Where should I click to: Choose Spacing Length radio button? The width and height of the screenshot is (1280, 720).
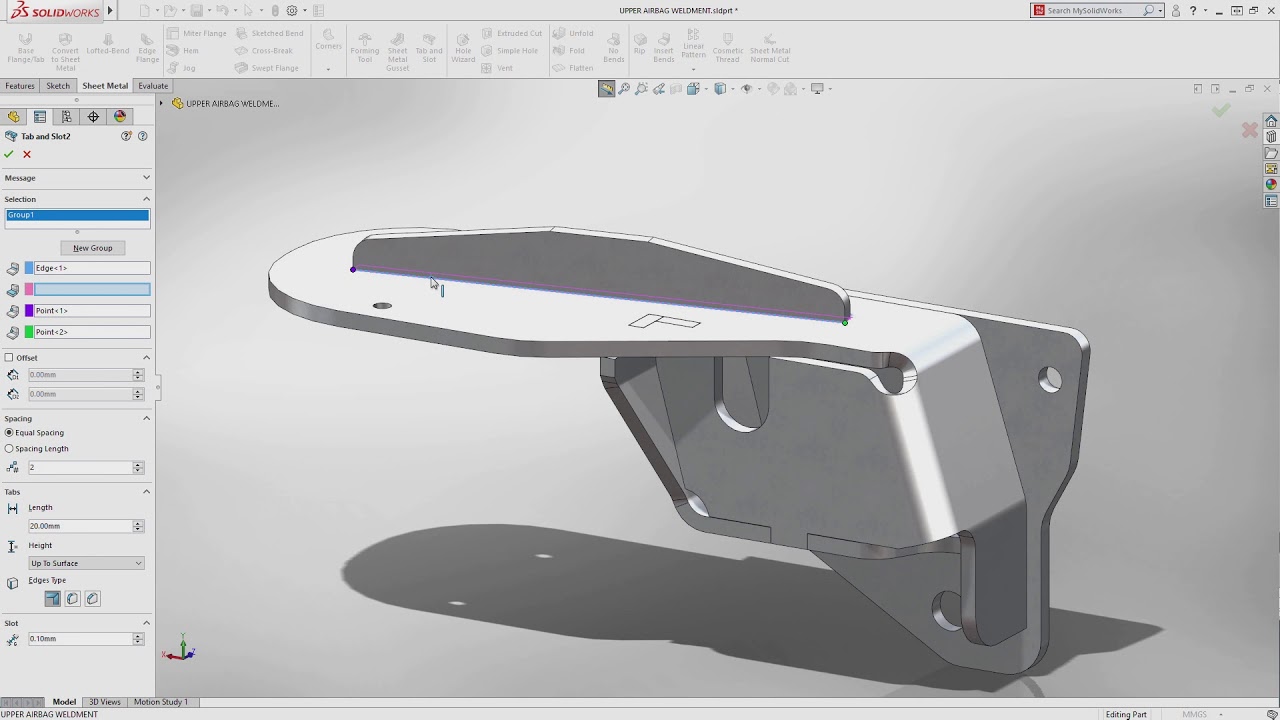9,448
